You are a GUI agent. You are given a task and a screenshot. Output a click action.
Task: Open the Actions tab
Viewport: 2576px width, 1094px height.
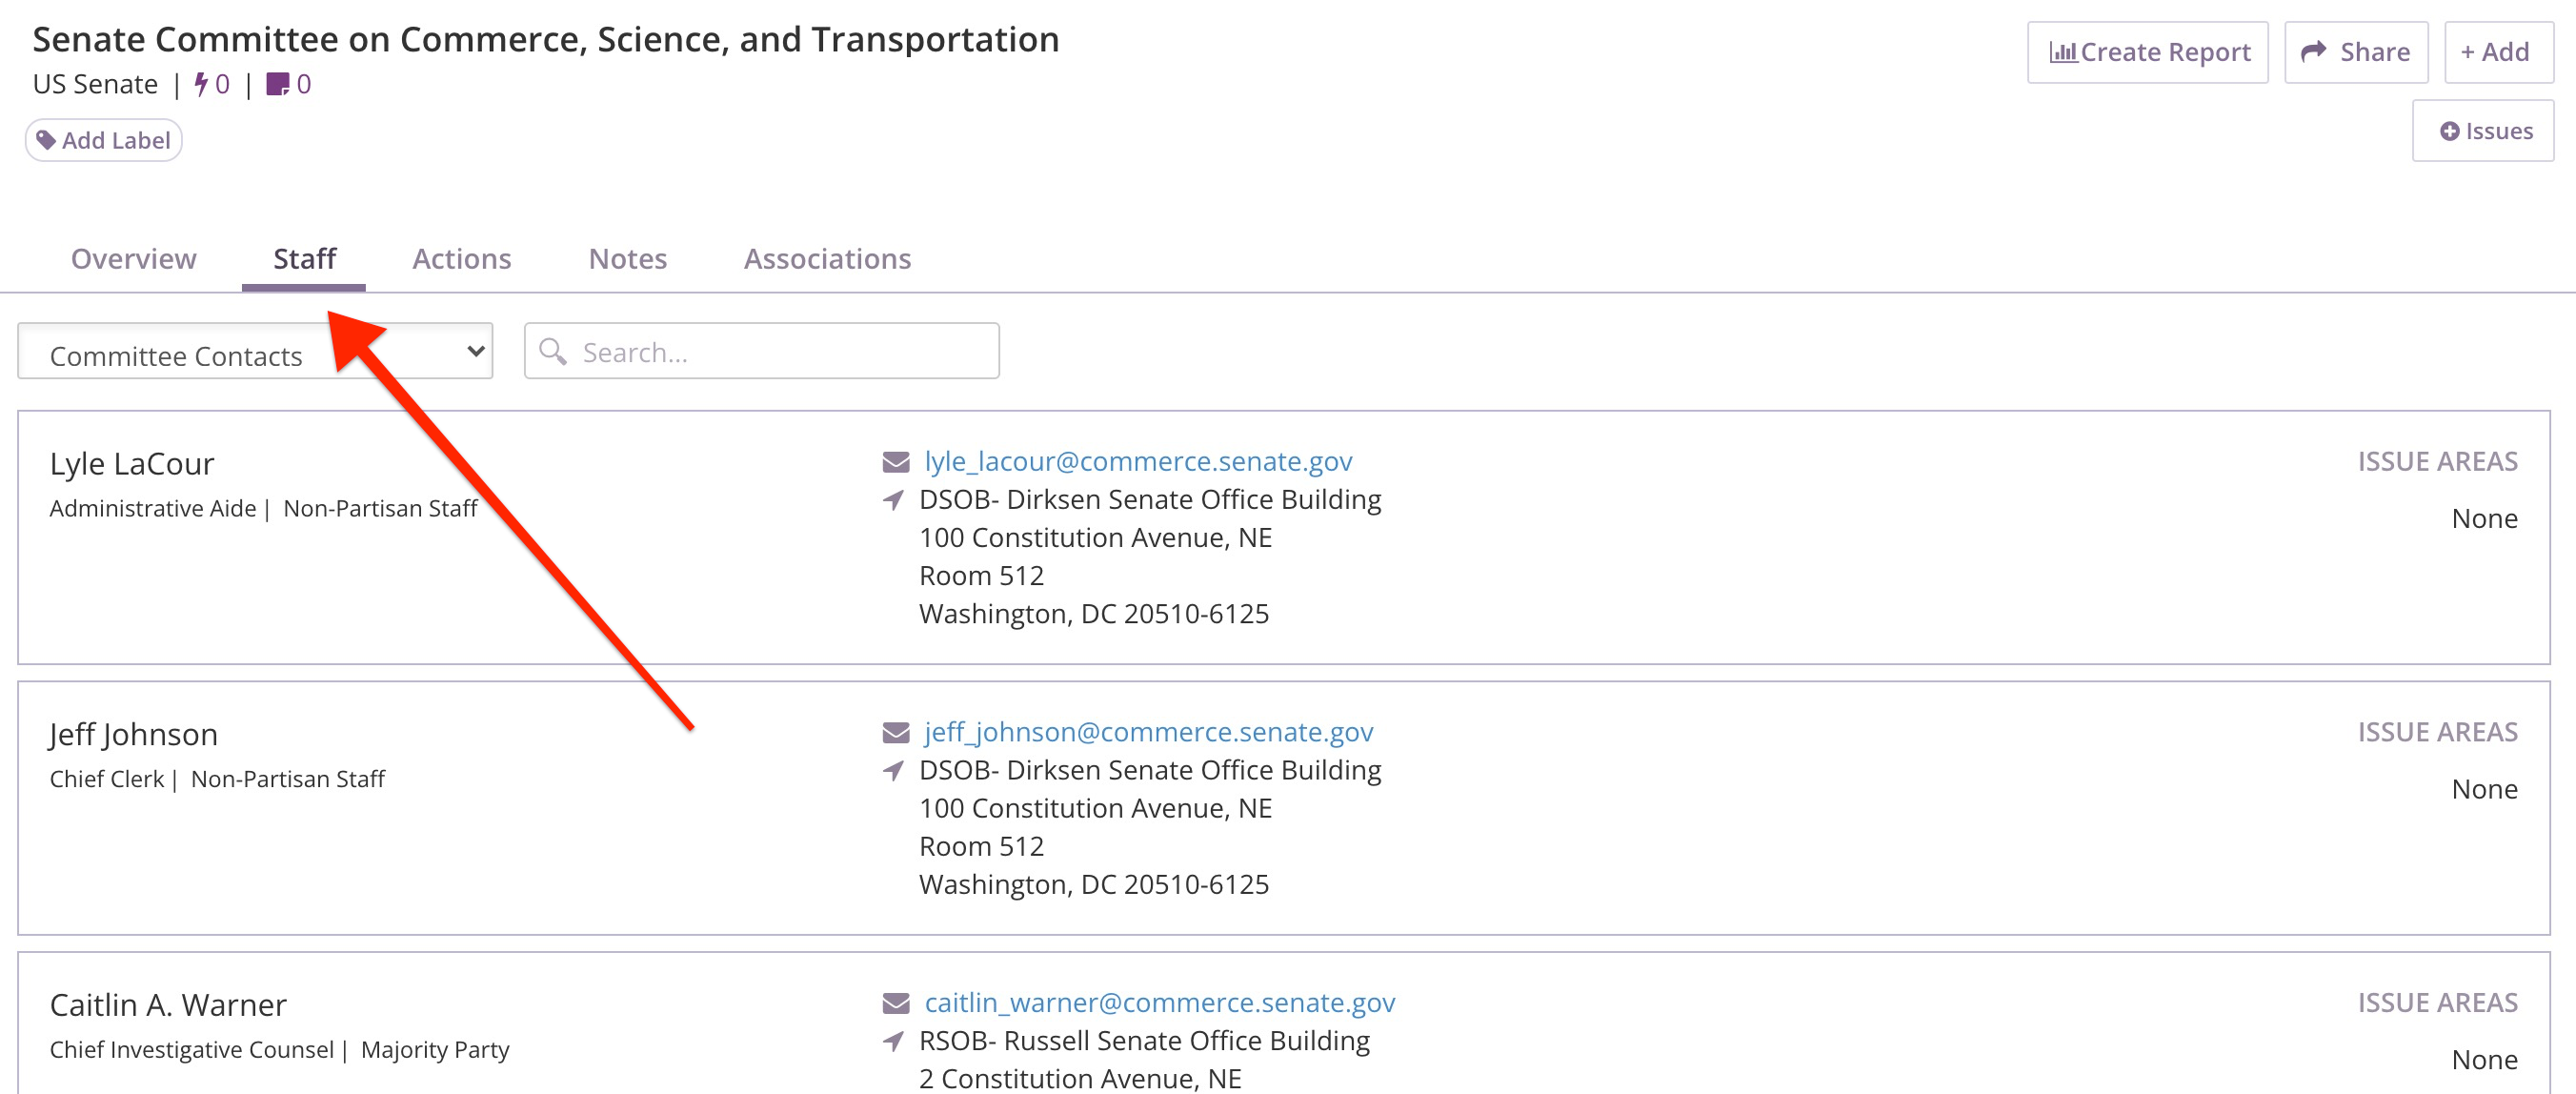[x=462, y=259]
